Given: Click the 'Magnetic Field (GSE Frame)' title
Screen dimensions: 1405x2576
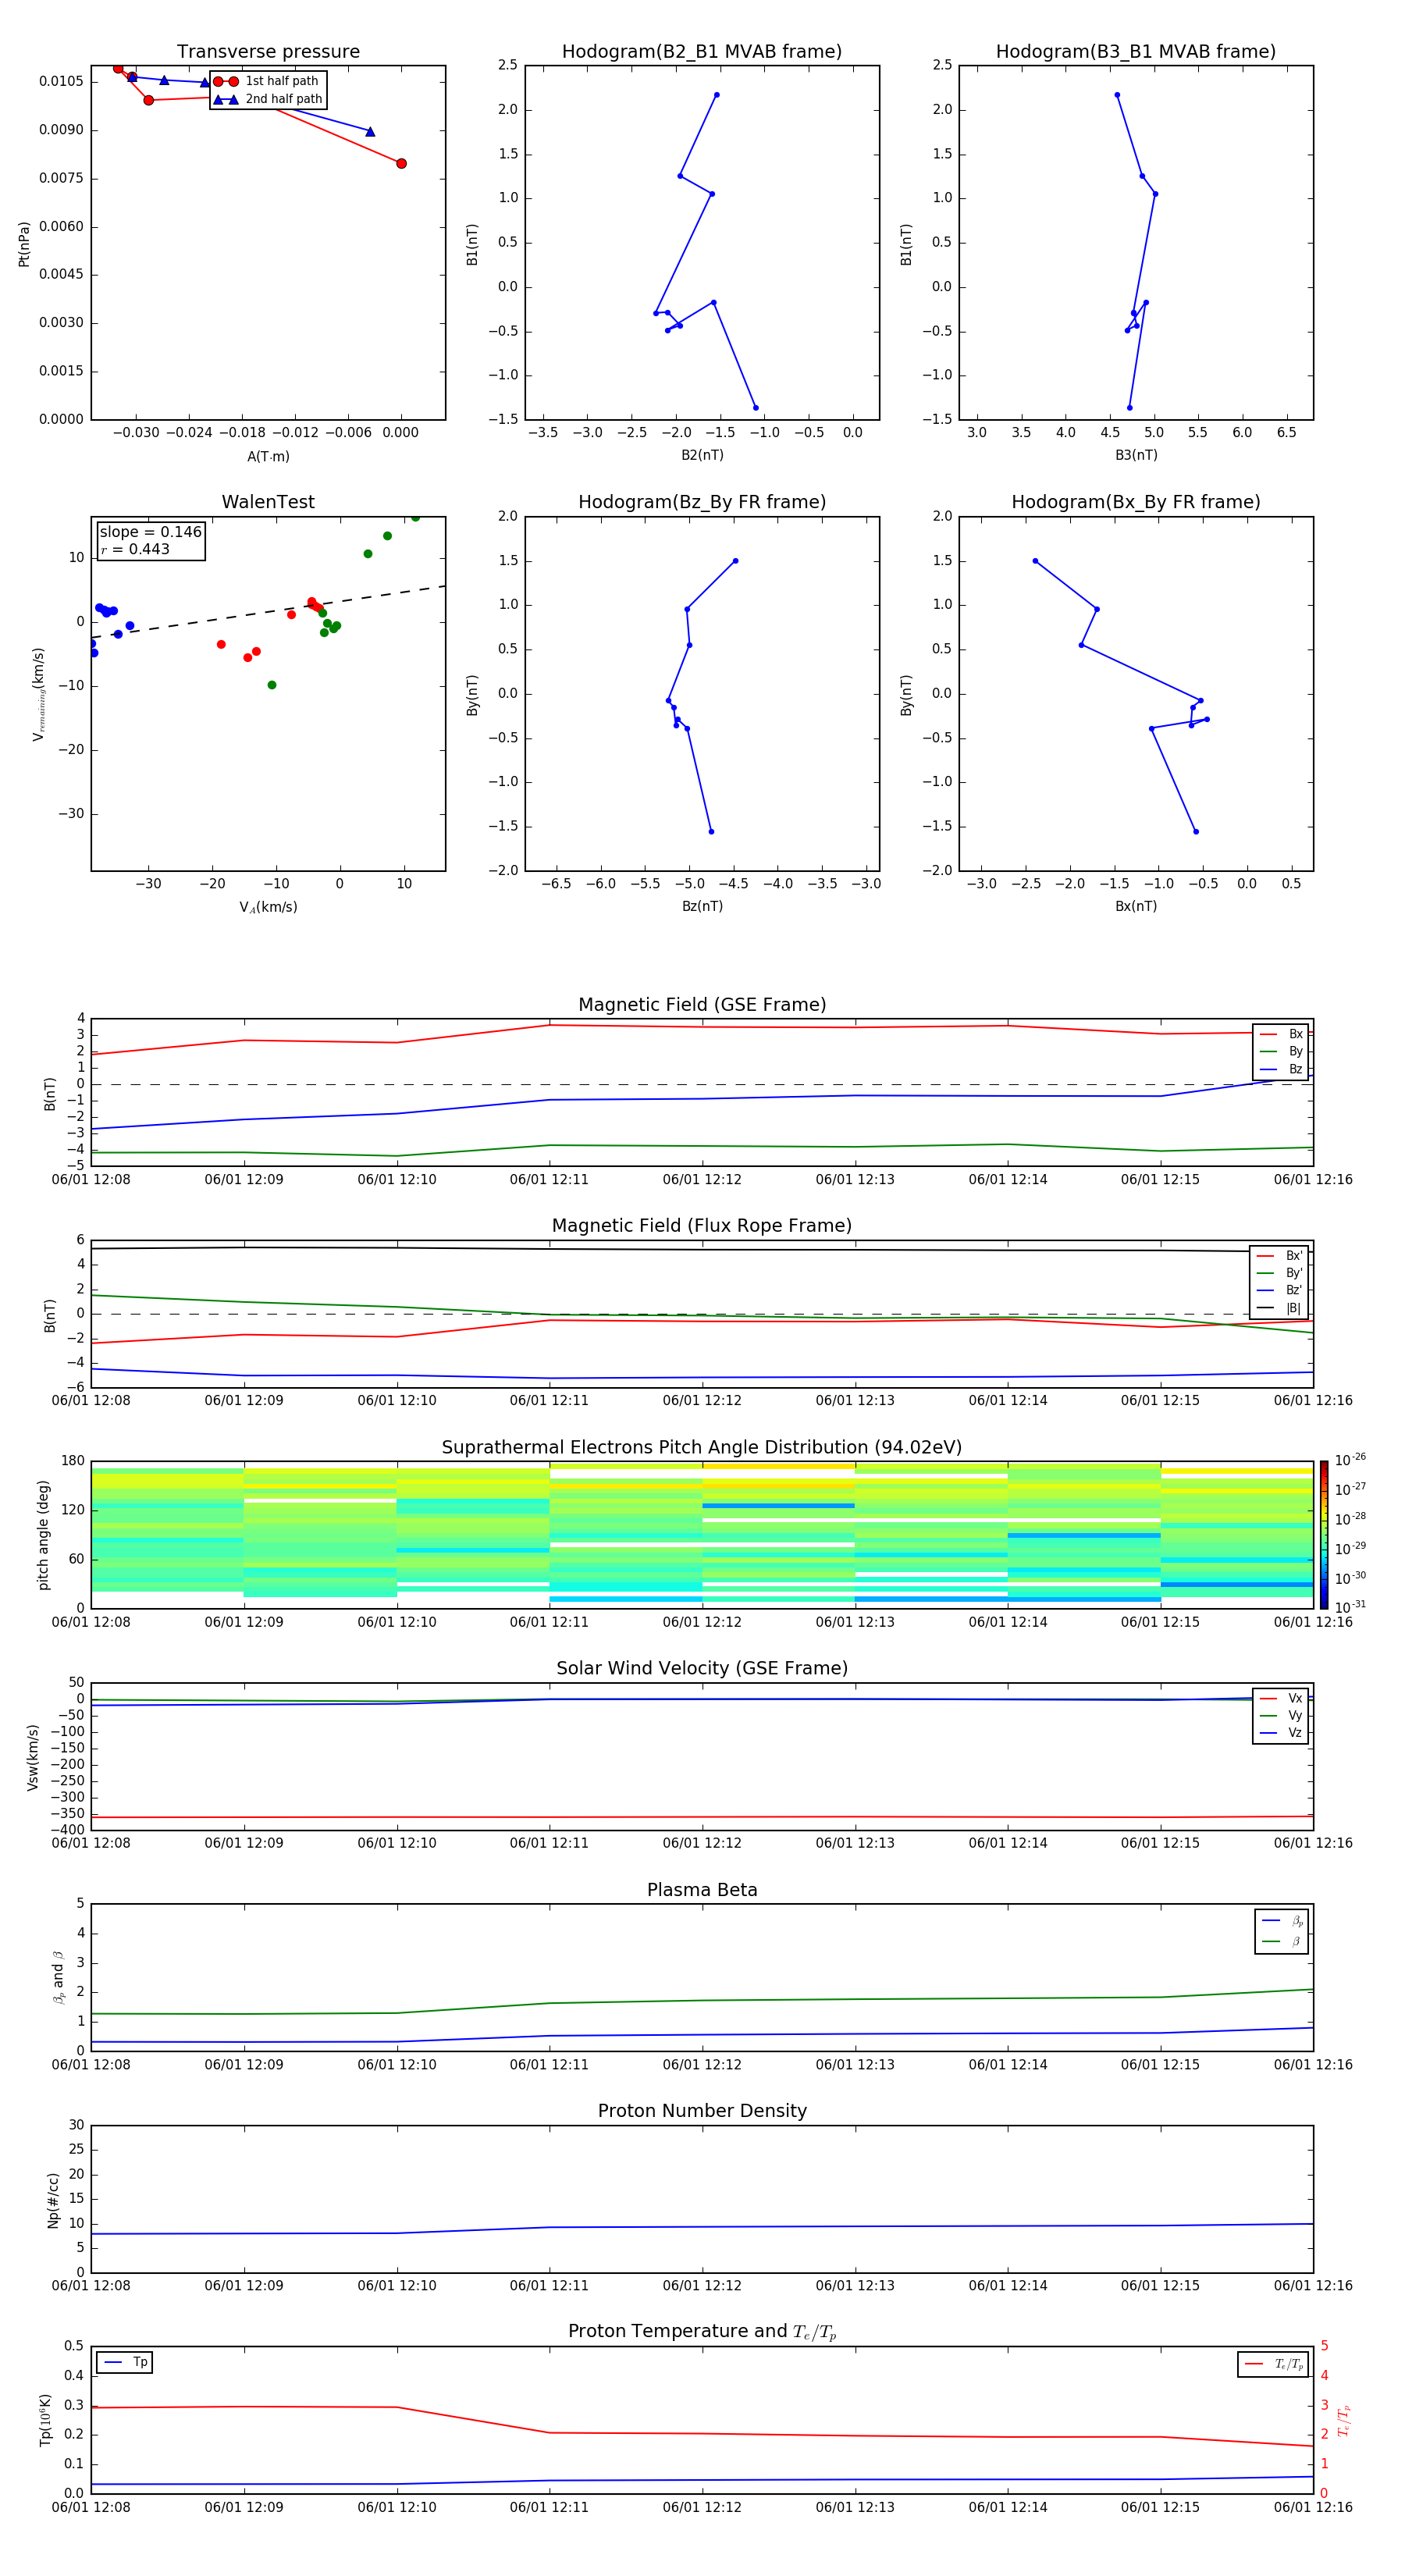Looking at the screenshot, I should click(x=702, y=1005).
